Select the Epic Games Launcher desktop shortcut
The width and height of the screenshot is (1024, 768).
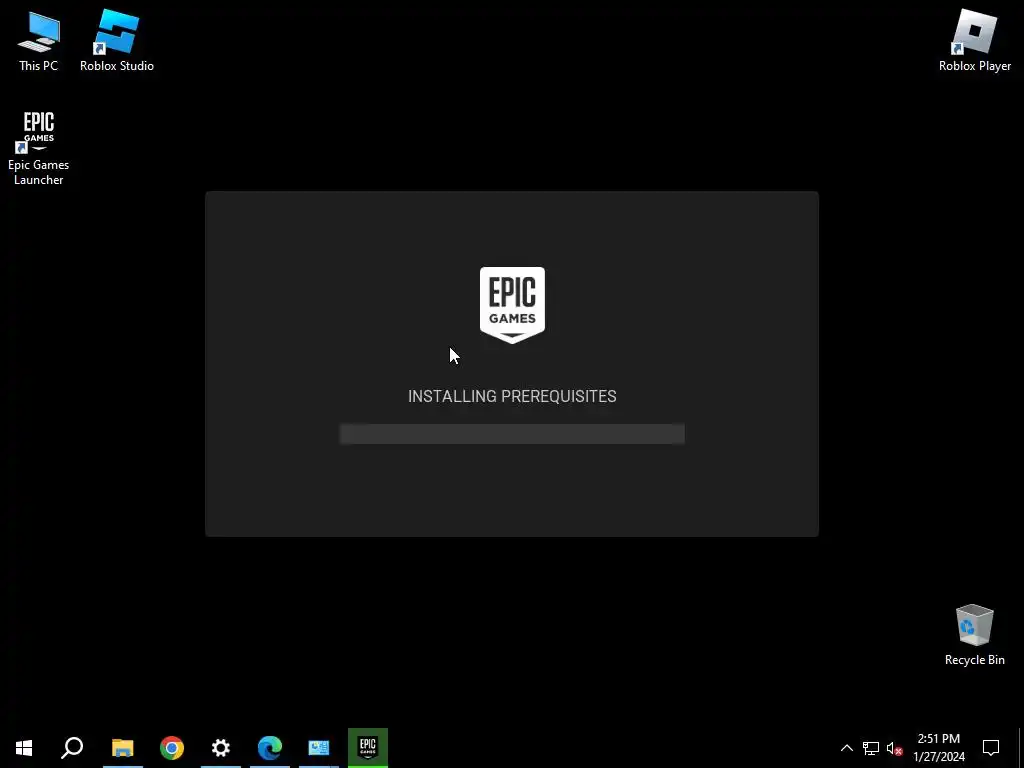[39, 148]
